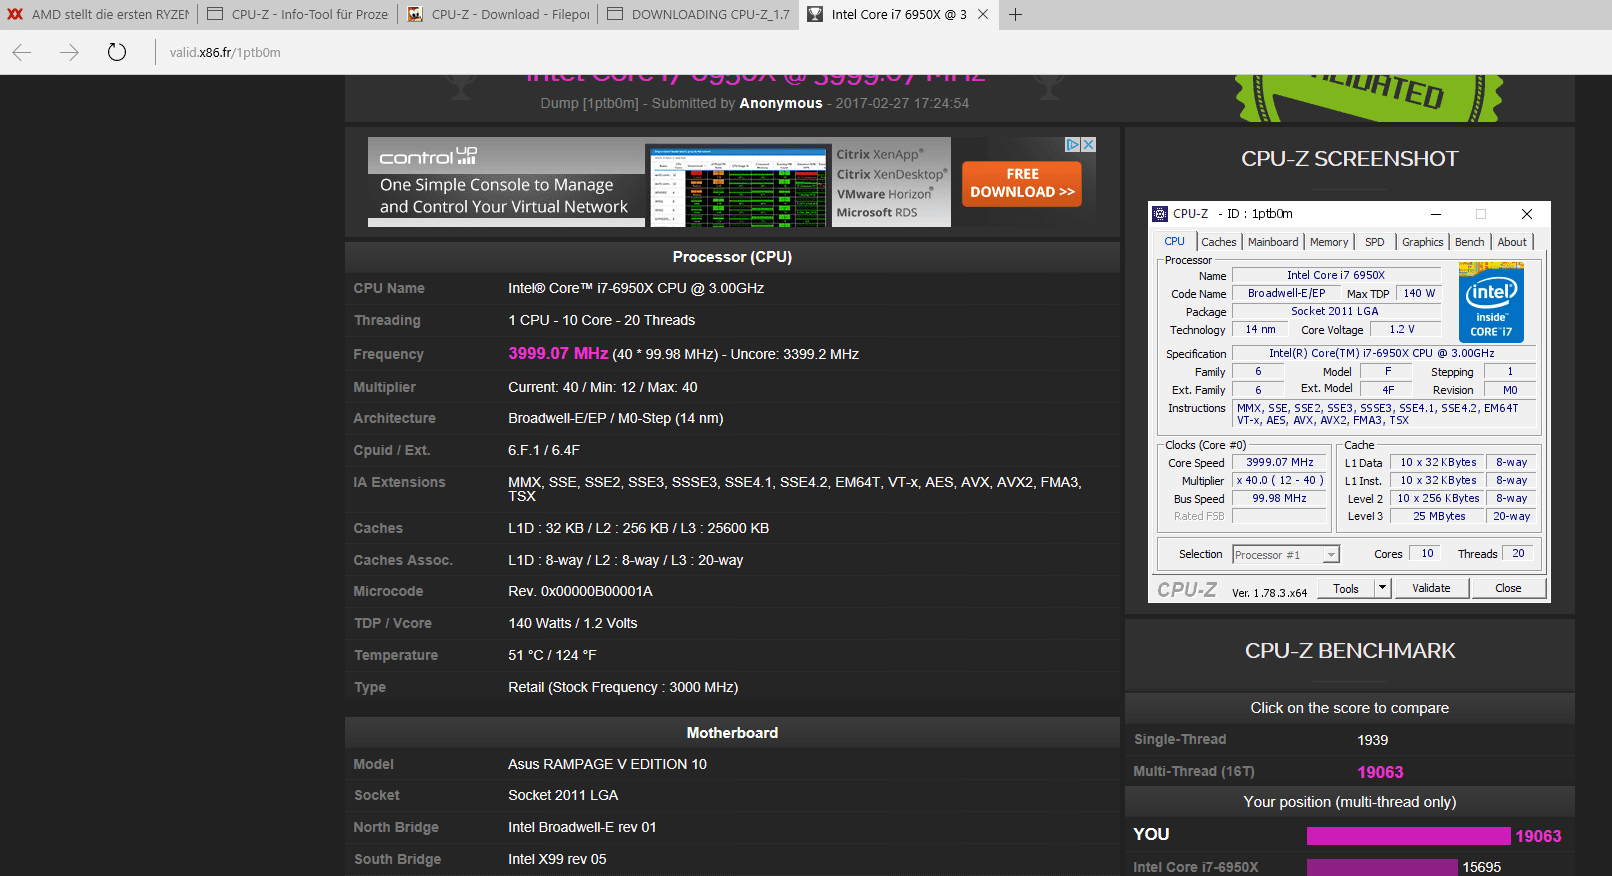Close the Intel Core i7 6950X tab
The width and height of the screenshot is (1612, 876).
pos(983,14)
